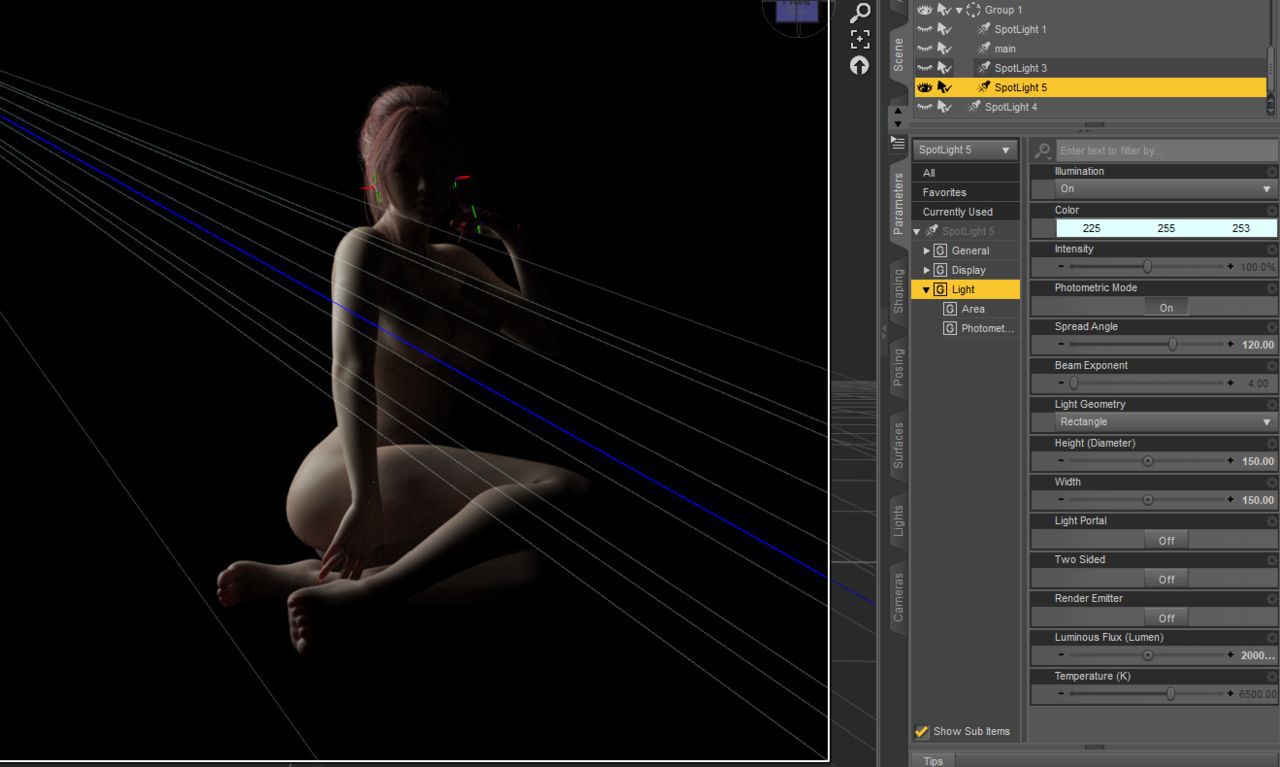This screenshot has width=1280, height=767.
Task: Uncheck Show Sub Items checkbox
Action: [922, 731]
